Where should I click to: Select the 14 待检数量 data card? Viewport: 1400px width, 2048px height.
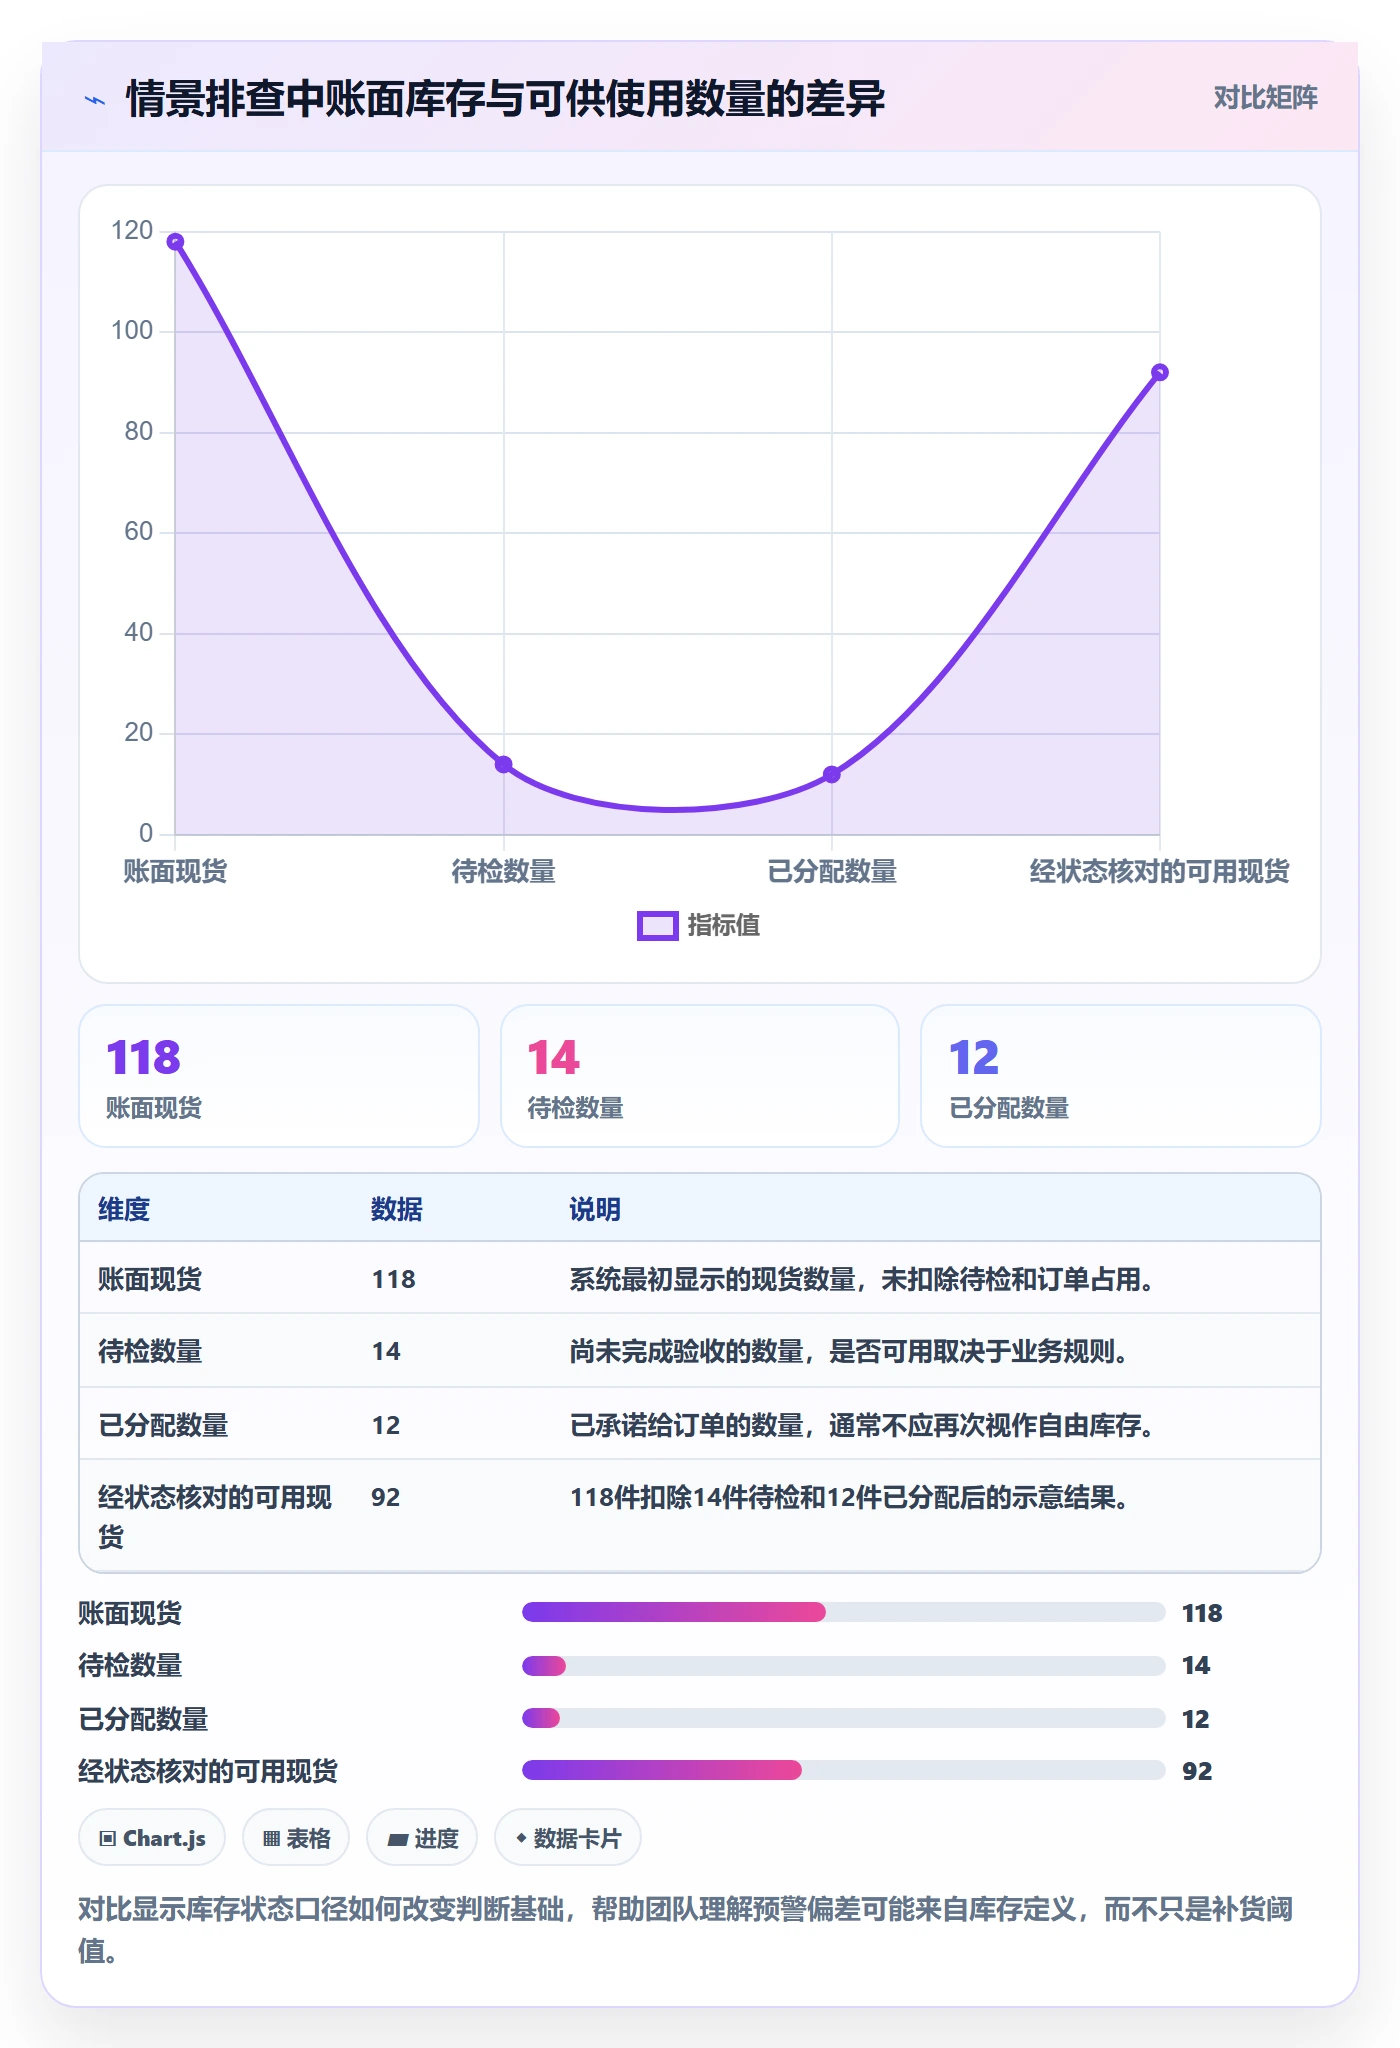[x=700, y=1076]
